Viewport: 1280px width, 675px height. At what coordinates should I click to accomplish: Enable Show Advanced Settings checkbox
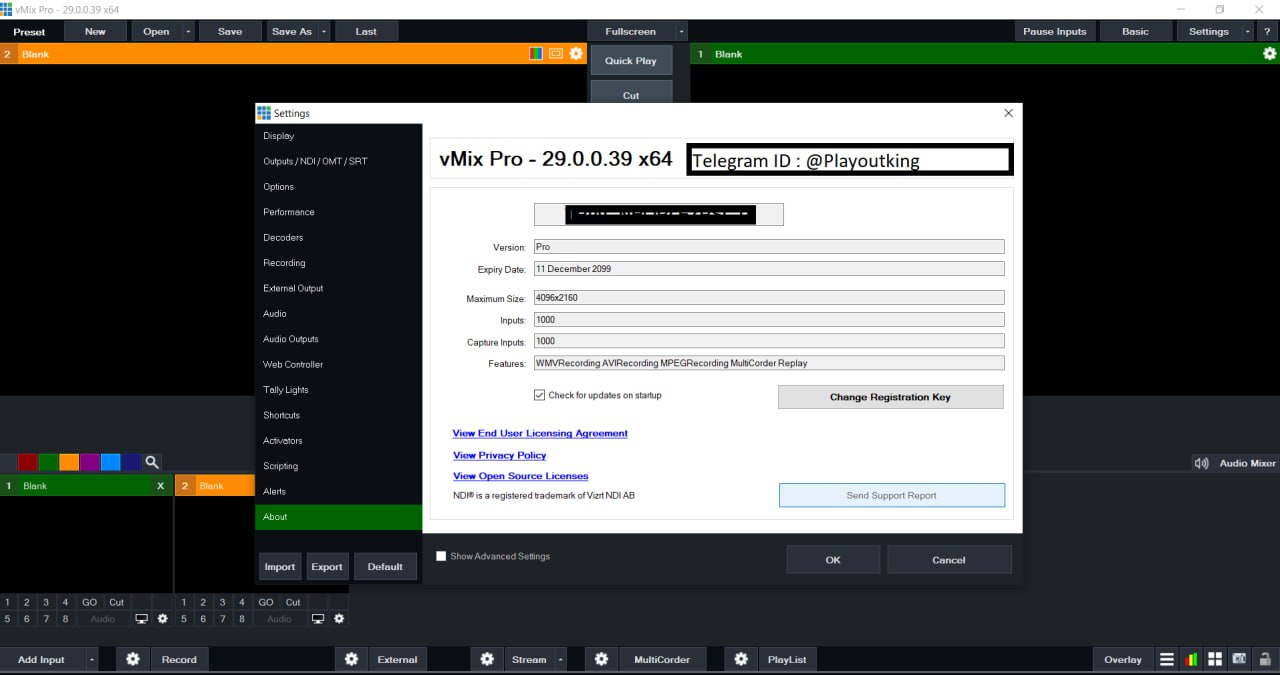pos(441,556)
